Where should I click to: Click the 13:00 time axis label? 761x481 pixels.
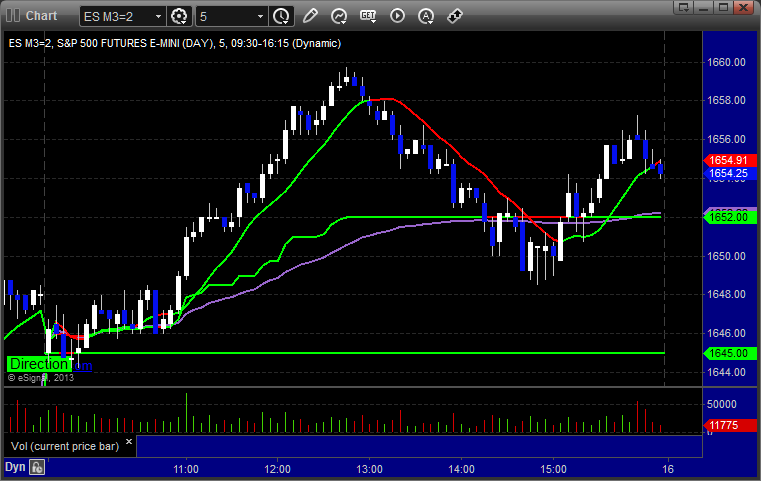click(370, 469)
